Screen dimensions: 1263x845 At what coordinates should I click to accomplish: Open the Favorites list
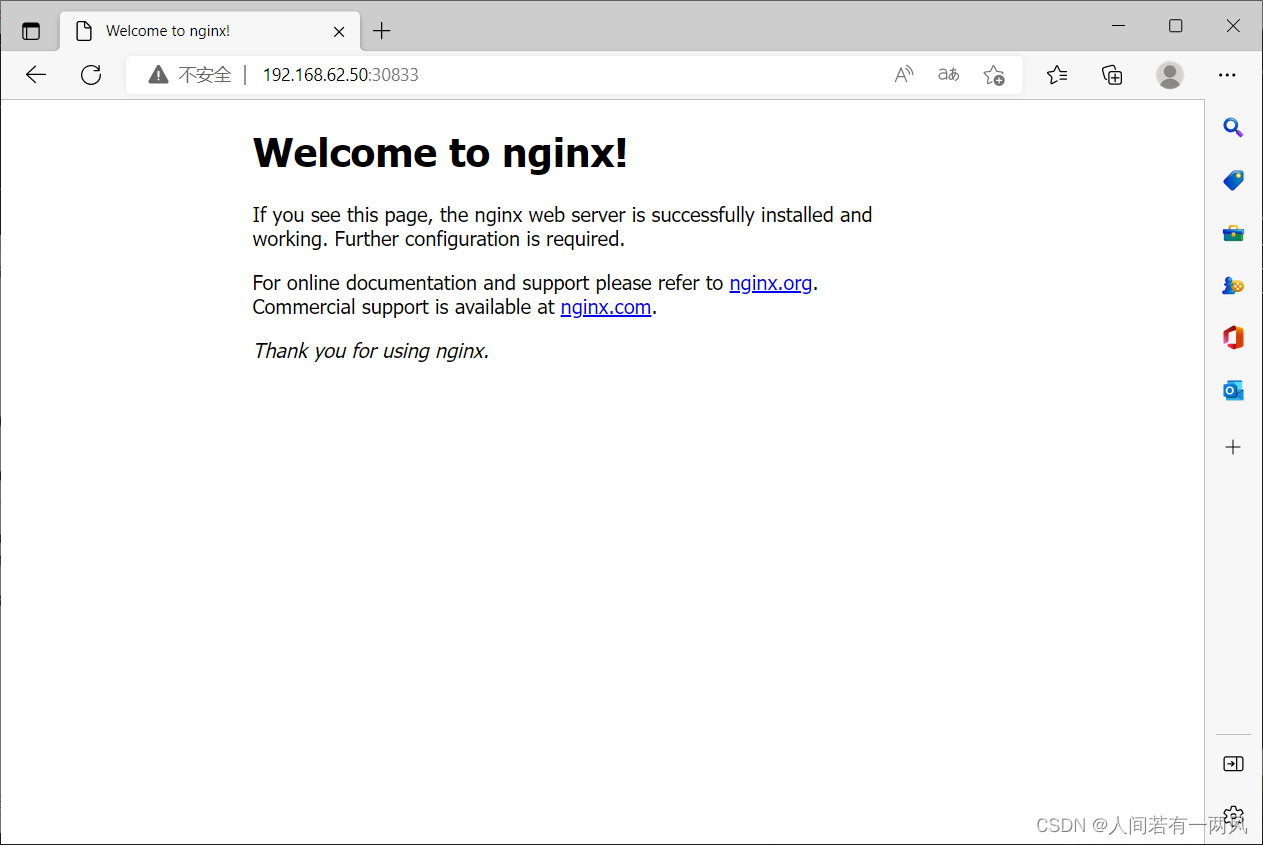pos(1057,74)
